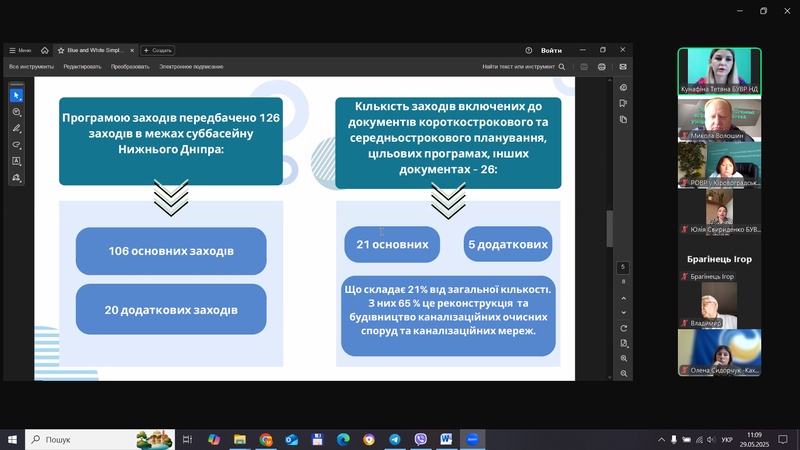Open Microsoft Edge from taskbar

click(x=343, y=439)
